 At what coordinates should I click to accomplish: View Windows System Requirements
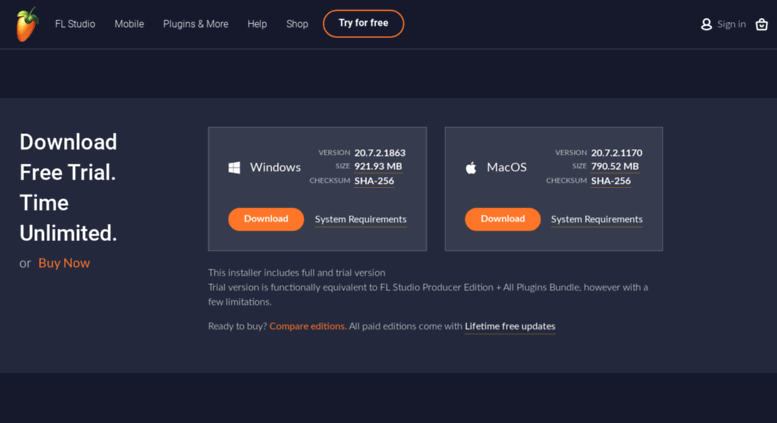point(360,219)
